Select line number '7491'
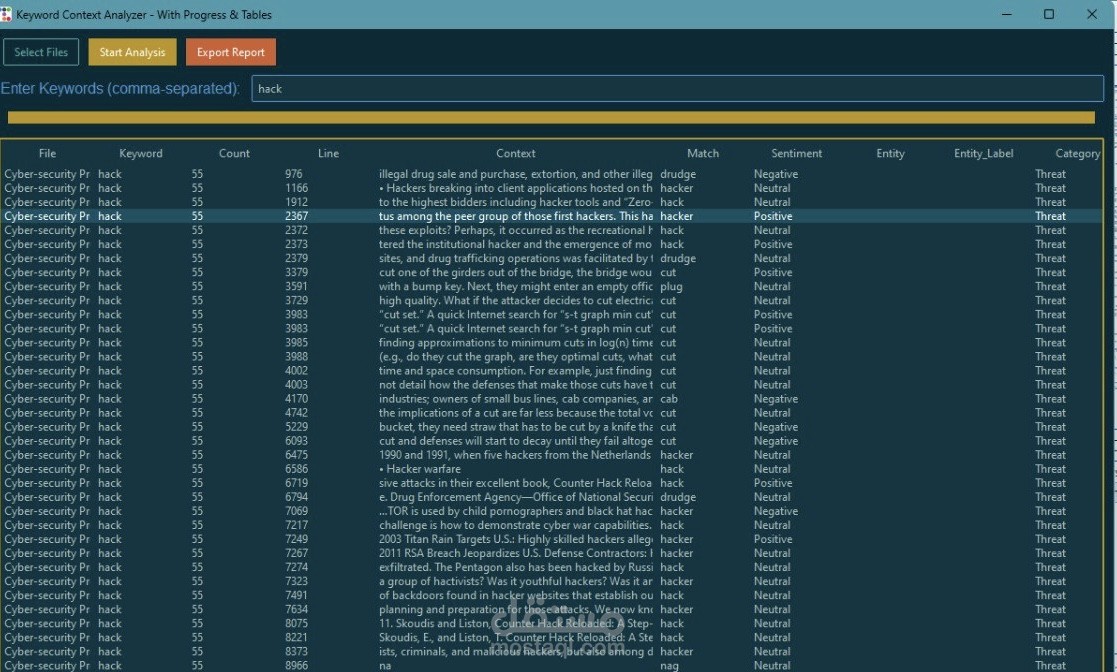The image size is (1117, 672). [x=296, y=595]
